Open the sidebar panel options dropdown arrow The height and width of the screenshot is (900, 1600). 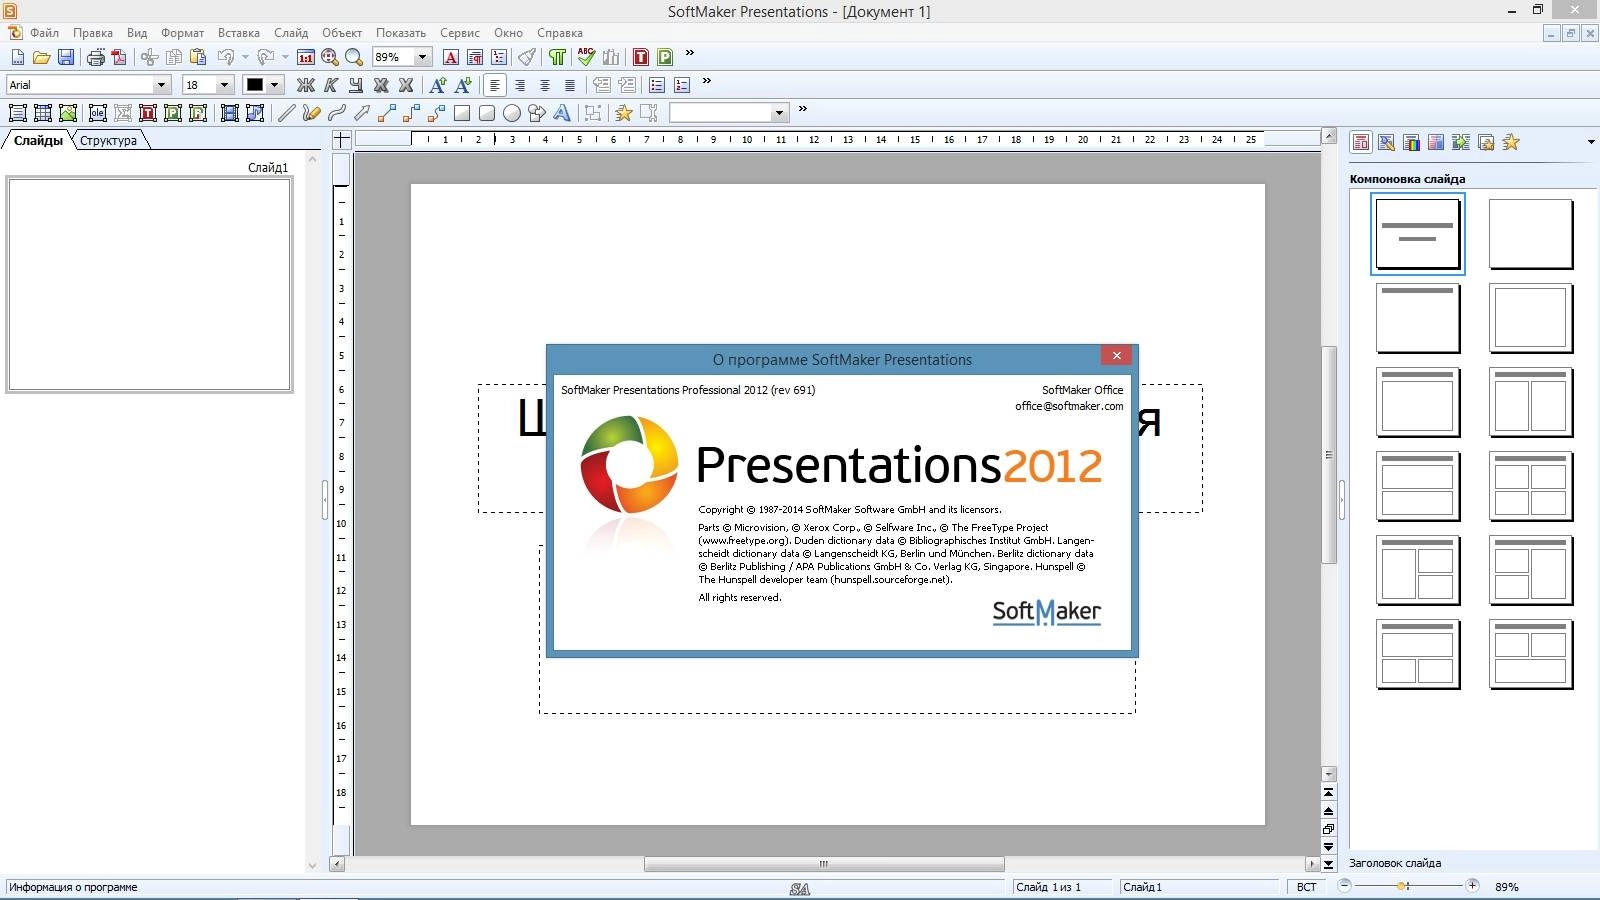coord(1591,142)
